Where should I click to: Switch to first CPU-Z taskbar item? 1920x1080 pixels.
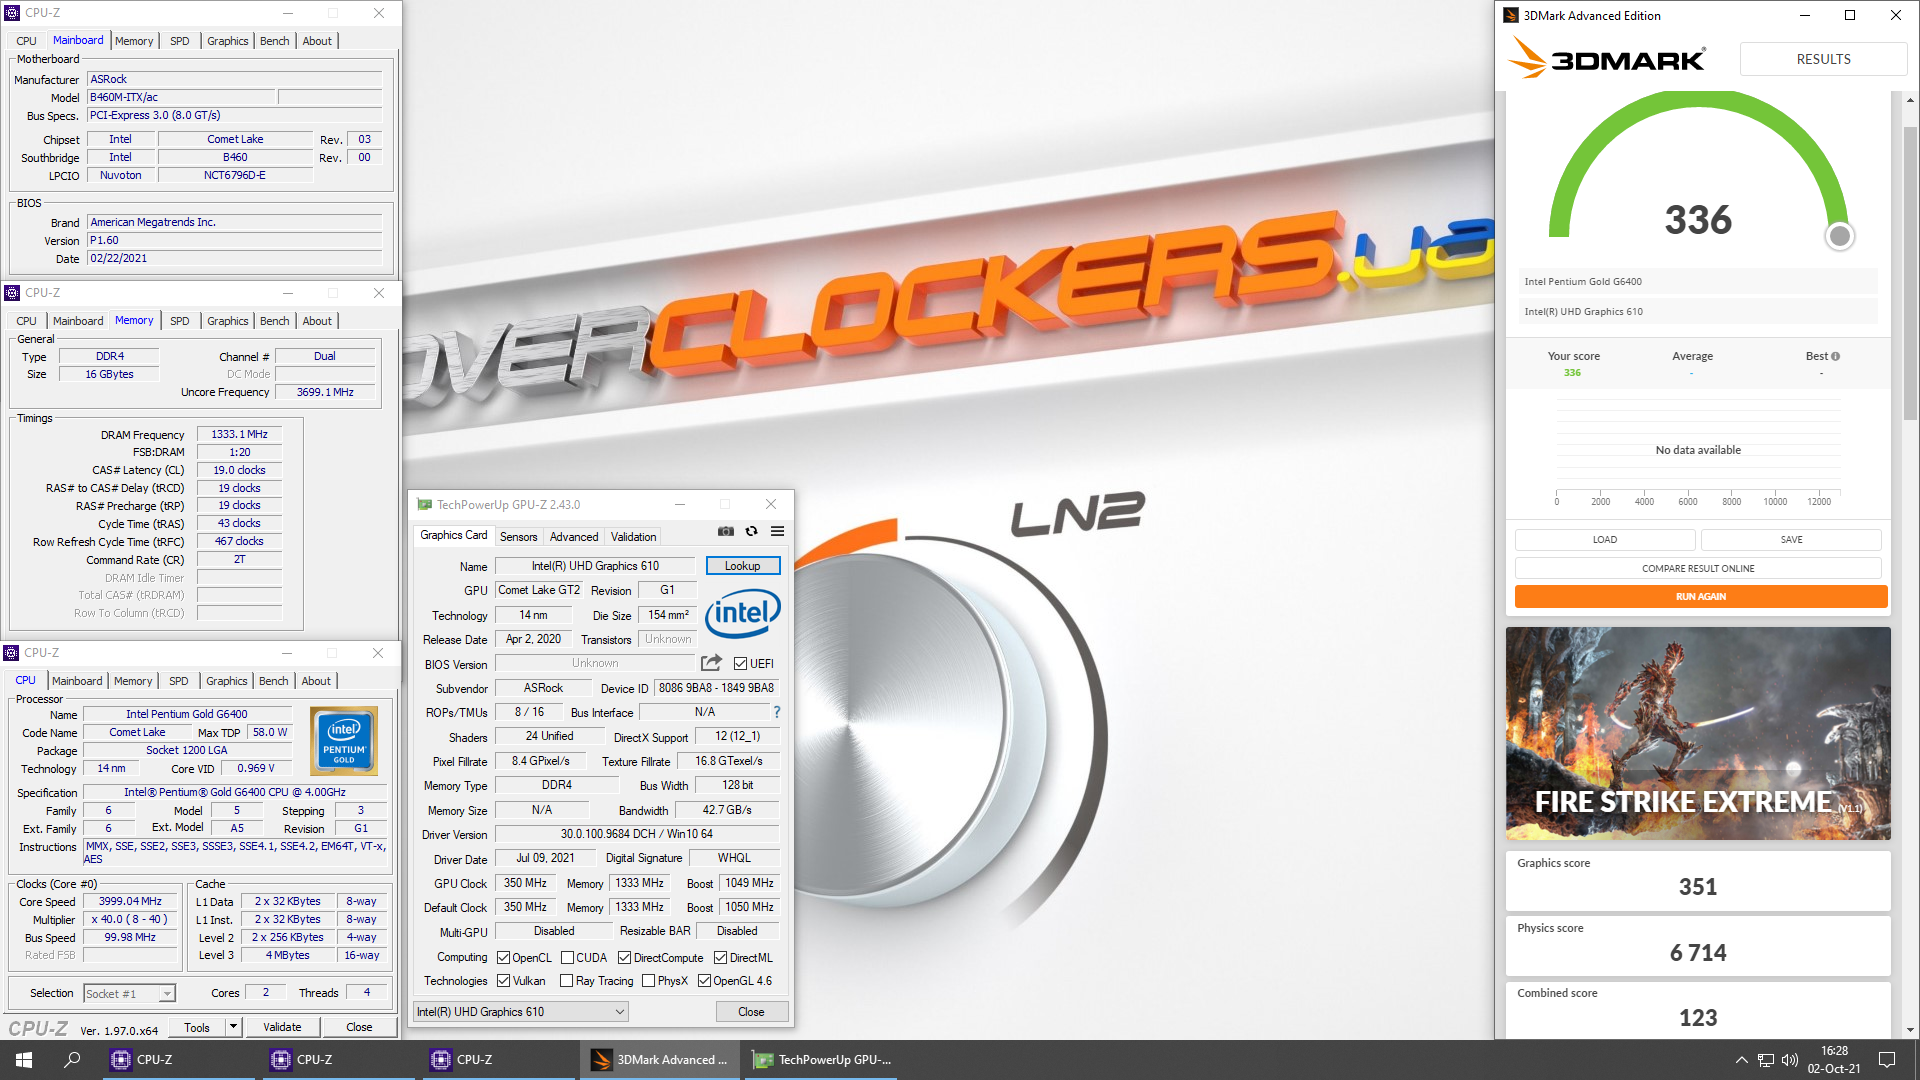[x=181, y=1060]
